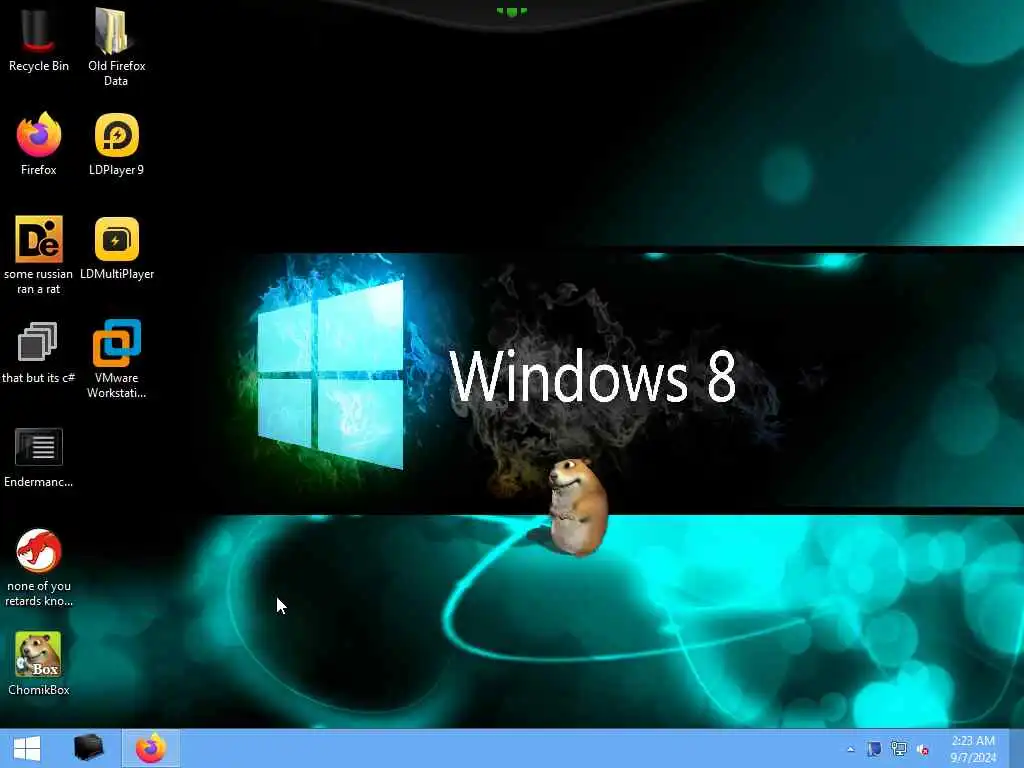Screen dimensions: 1024x768
Task: Open the network tray icon
Action: [899, 749]
